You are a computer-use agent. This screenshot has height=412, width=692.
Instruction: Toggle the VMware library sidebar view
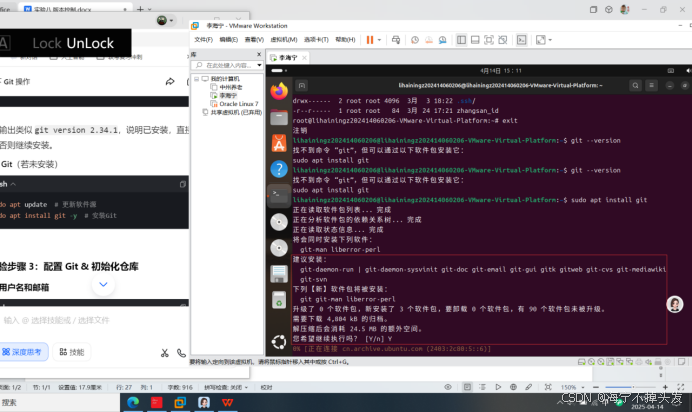(x=461, y=40)
